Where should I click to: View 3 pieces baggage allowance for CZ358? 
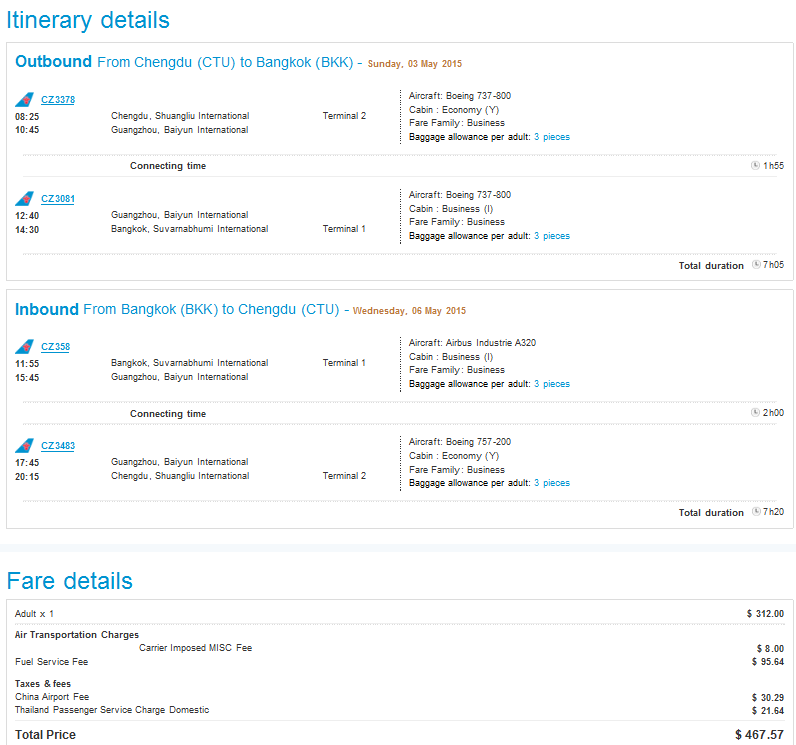(551, 384)
